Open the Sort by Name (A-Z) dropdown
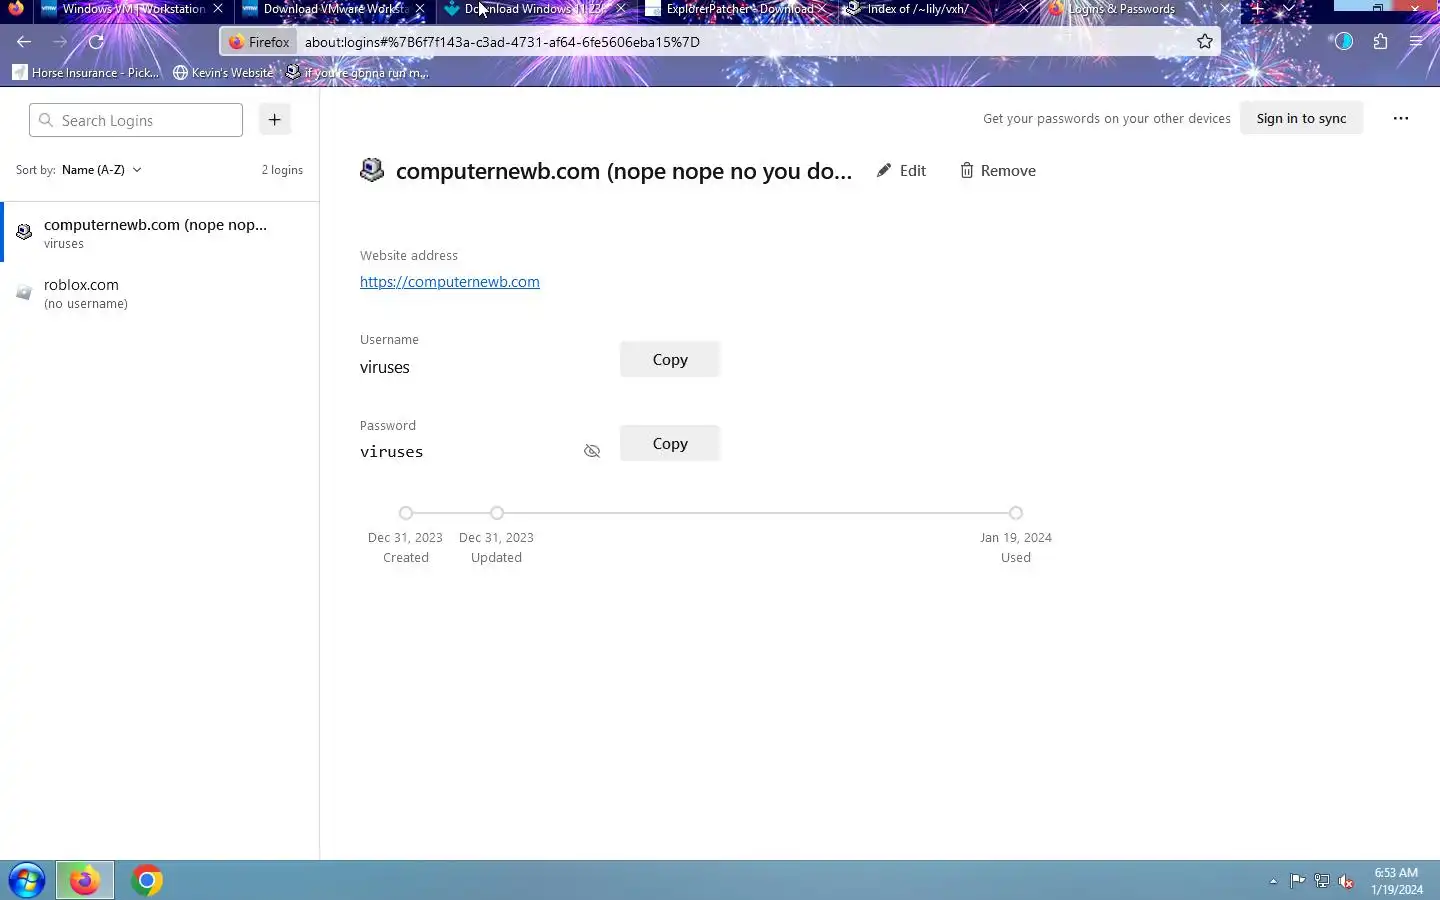 (x=101, y=170)
